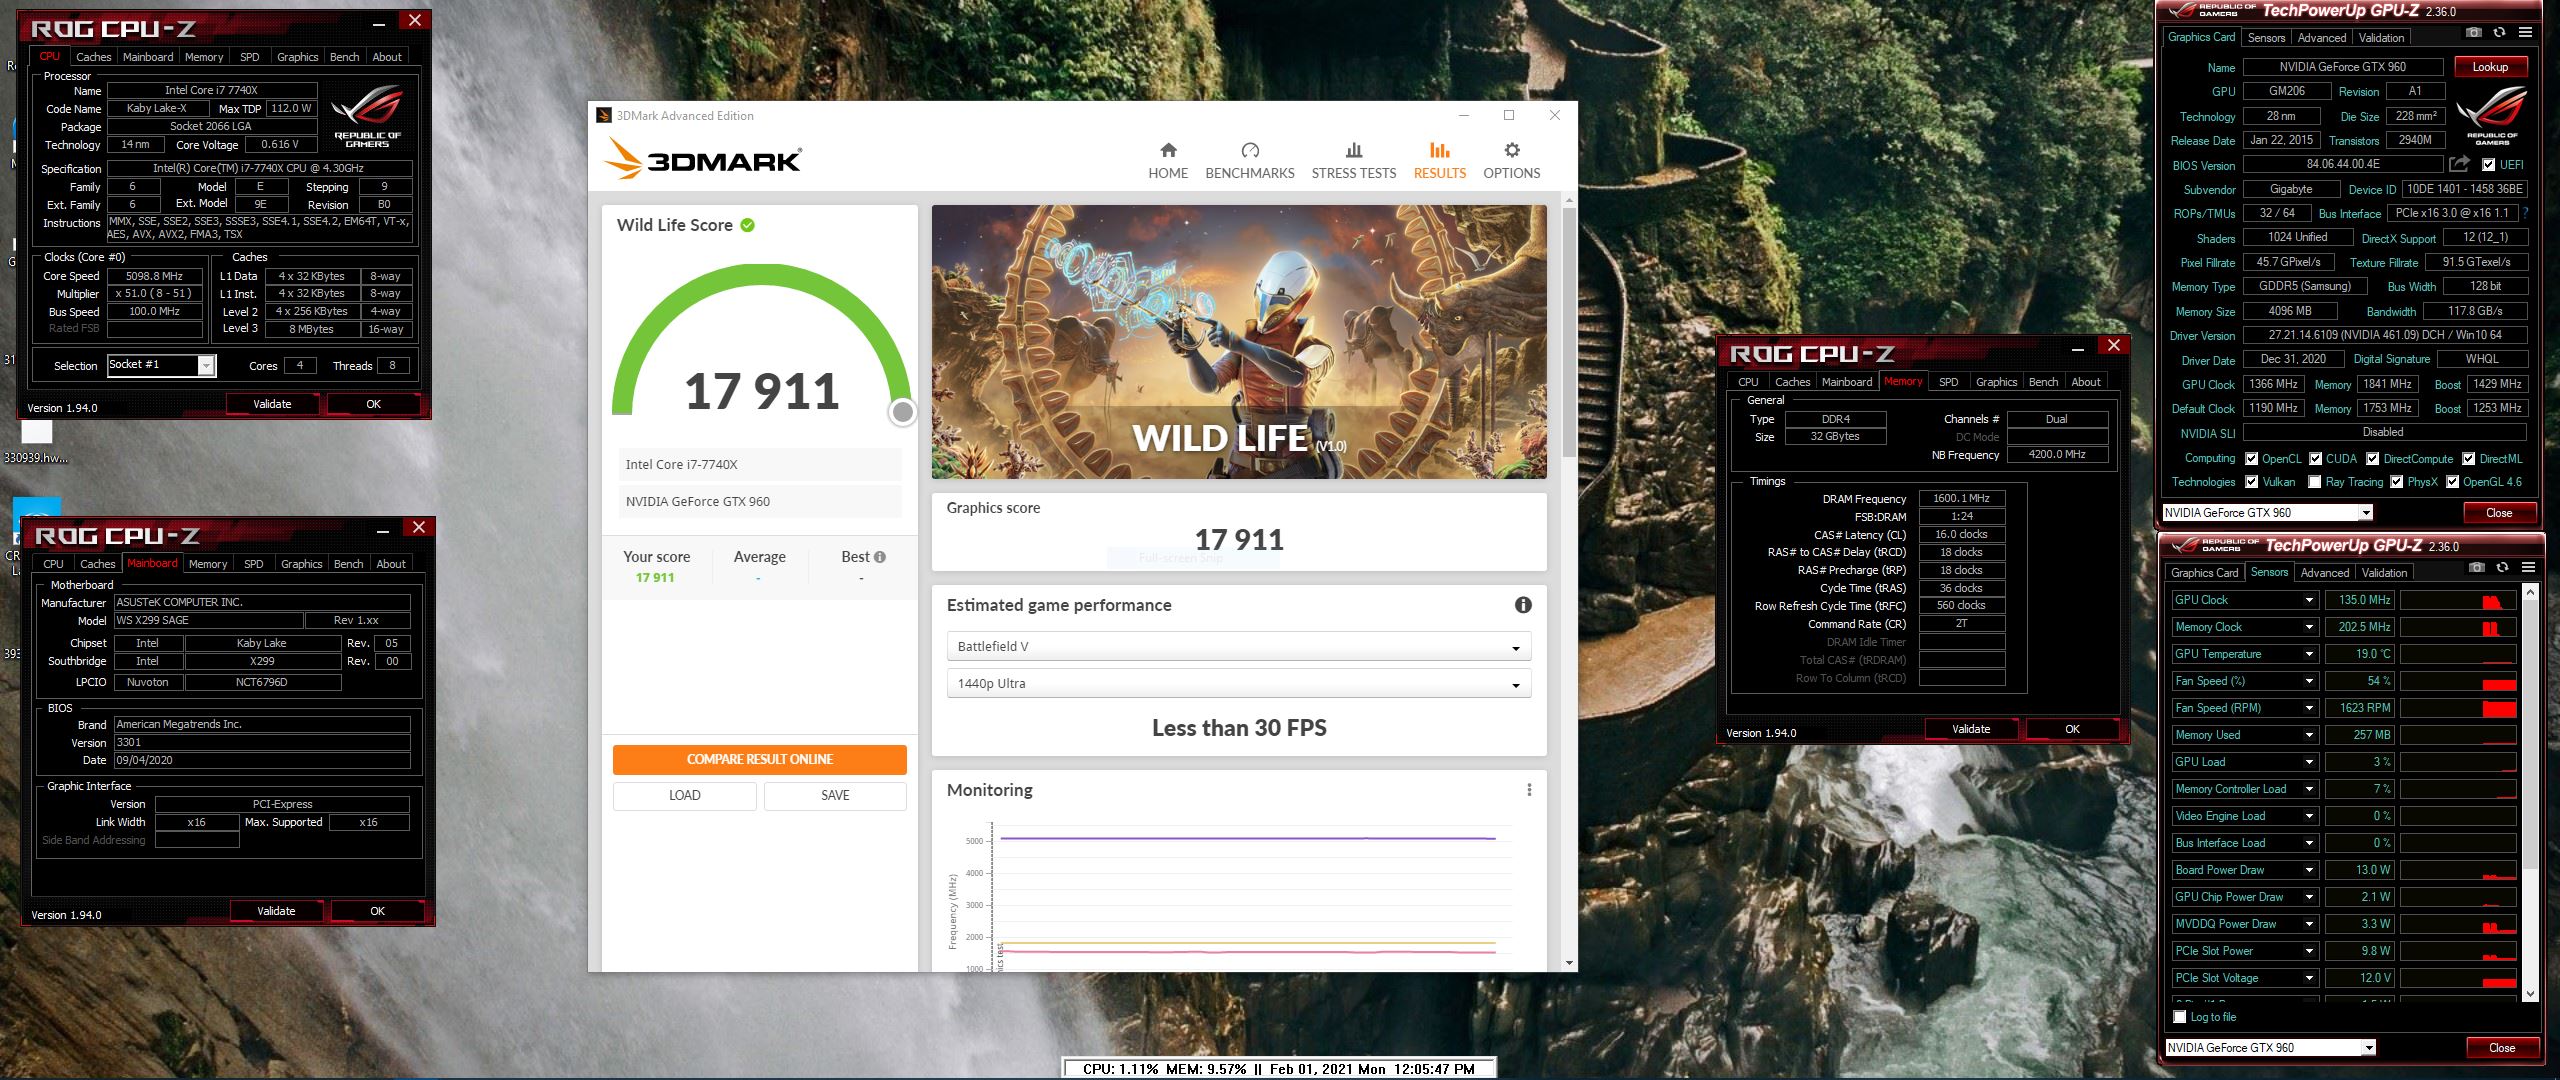
Task: Open the Socket #1 selection dropdown
Action: [x=161, y=365]
